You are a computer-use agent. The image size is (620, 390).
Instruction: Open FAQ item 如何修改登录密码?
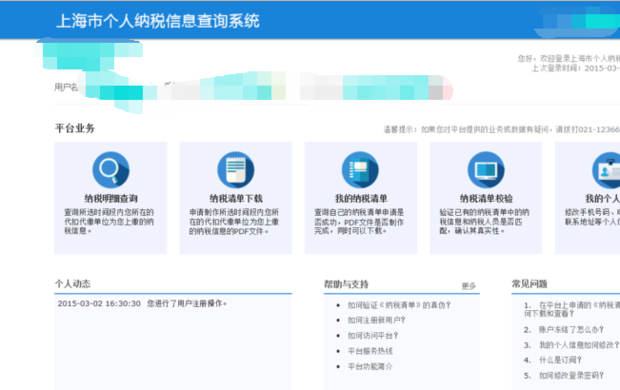[x=571, y=375]
